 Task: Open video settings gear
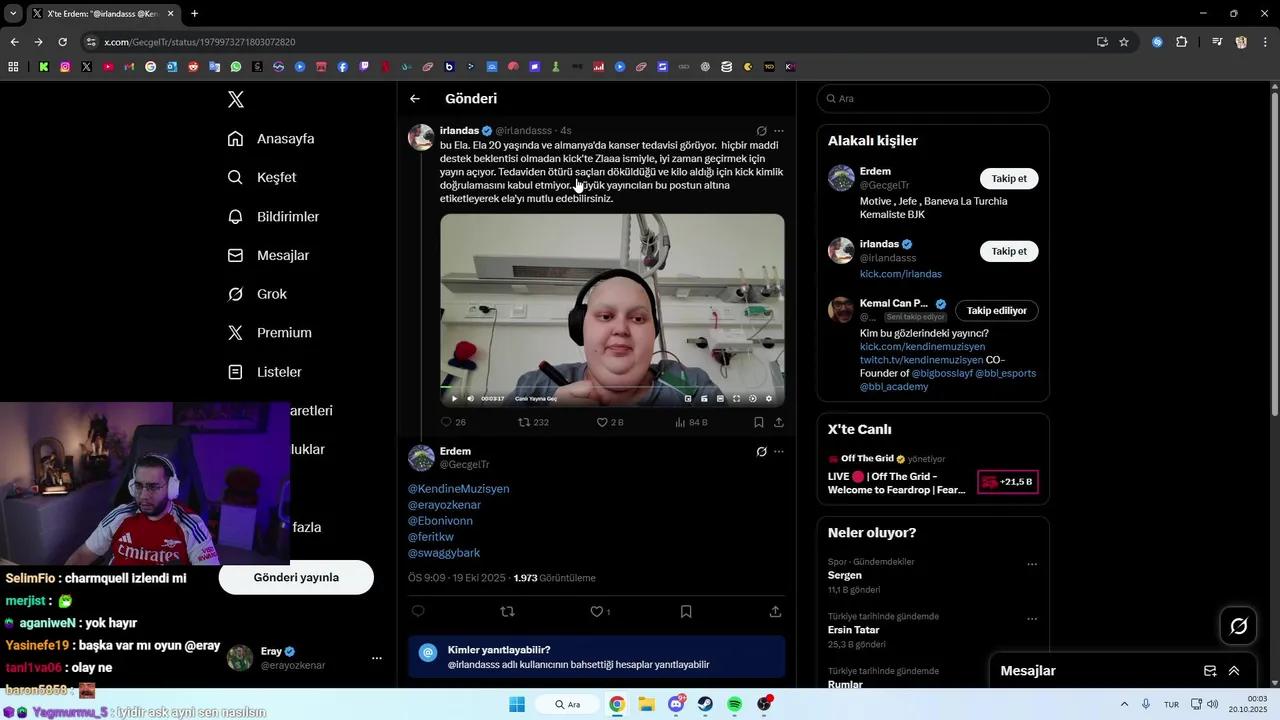(x=769, y=398)
